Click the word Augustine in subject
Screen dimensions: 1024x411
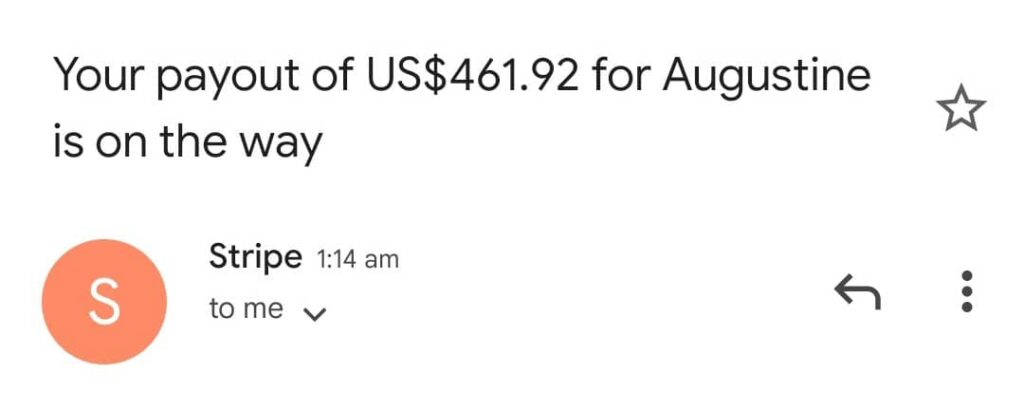click(767, 77)
